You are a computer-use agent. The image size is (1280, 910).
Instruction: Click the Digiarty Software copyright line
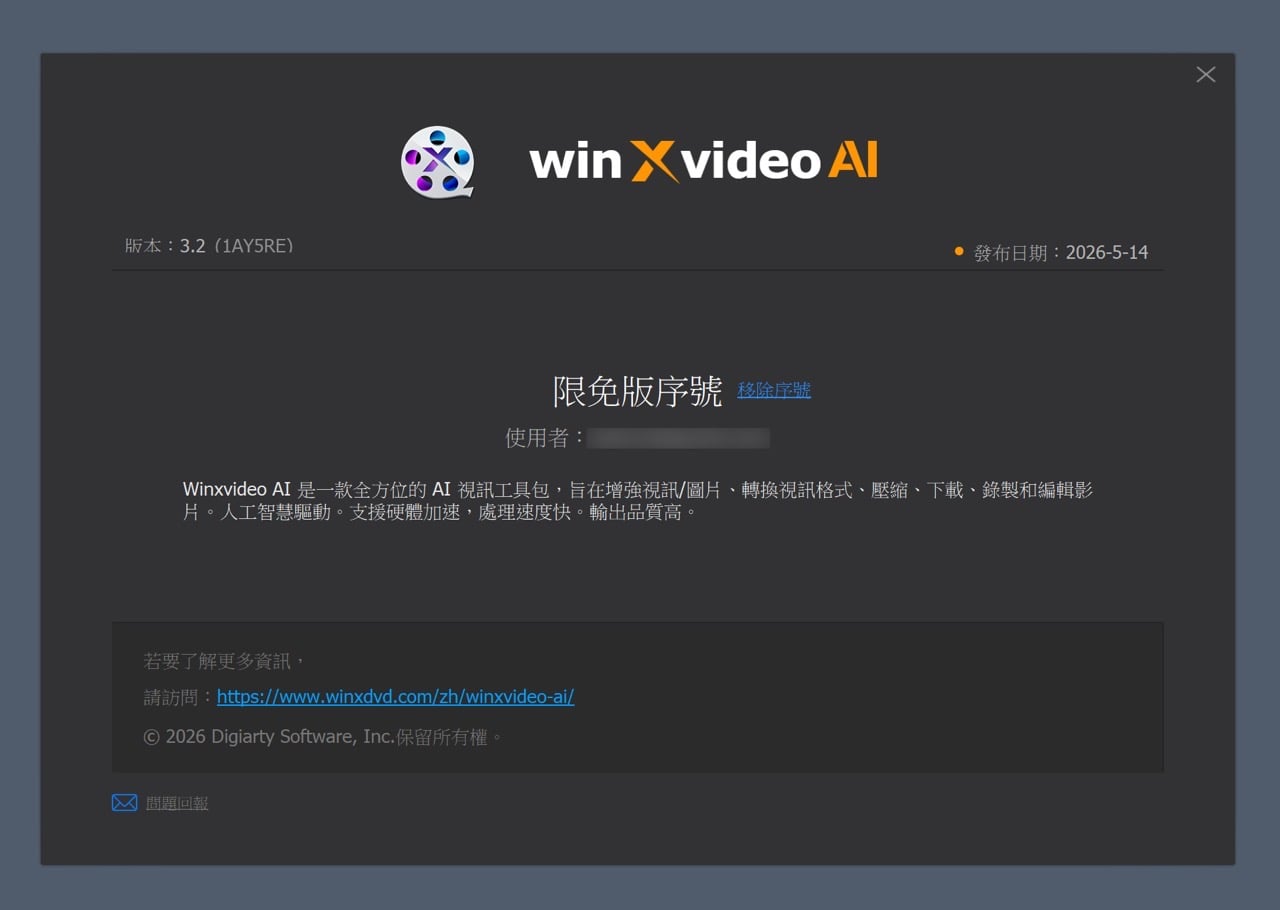click(x=322, y=737)
